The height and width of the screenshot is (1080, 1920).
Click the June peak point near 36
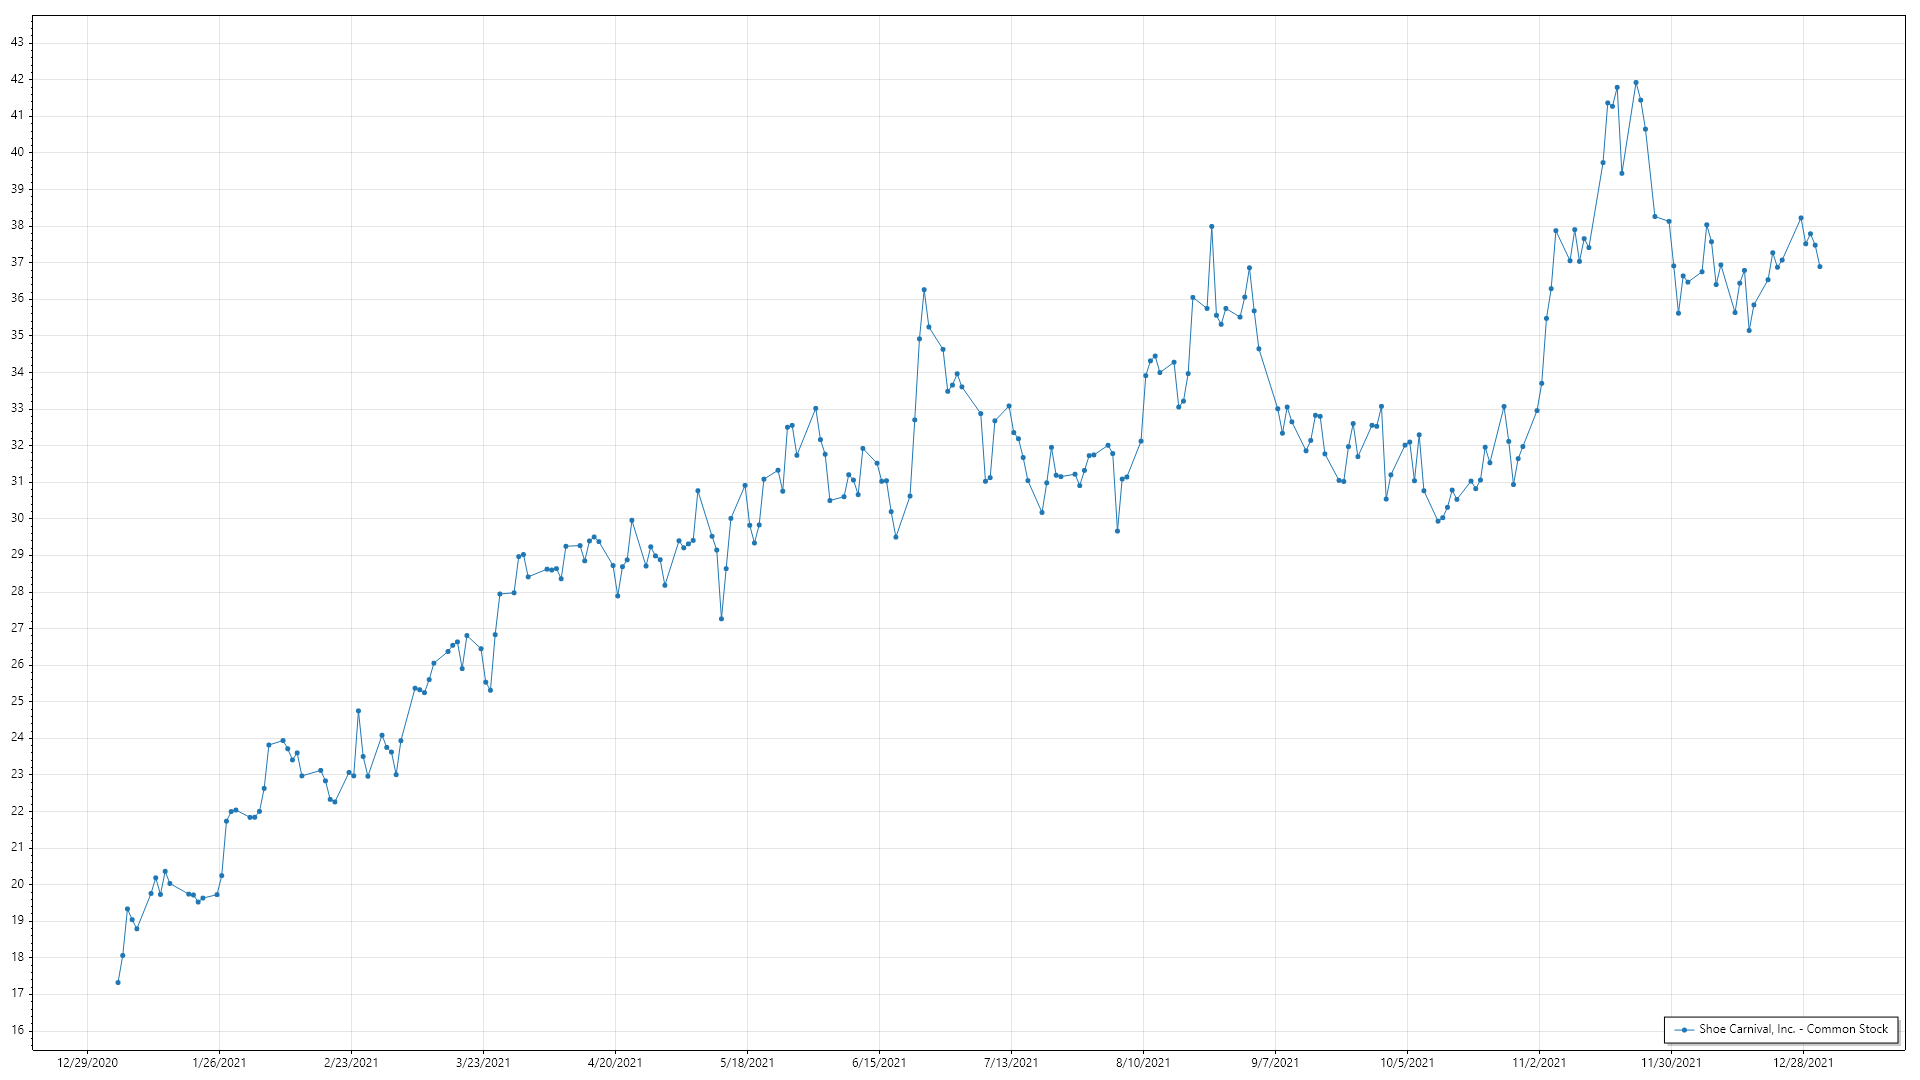(x=924, y=290)
